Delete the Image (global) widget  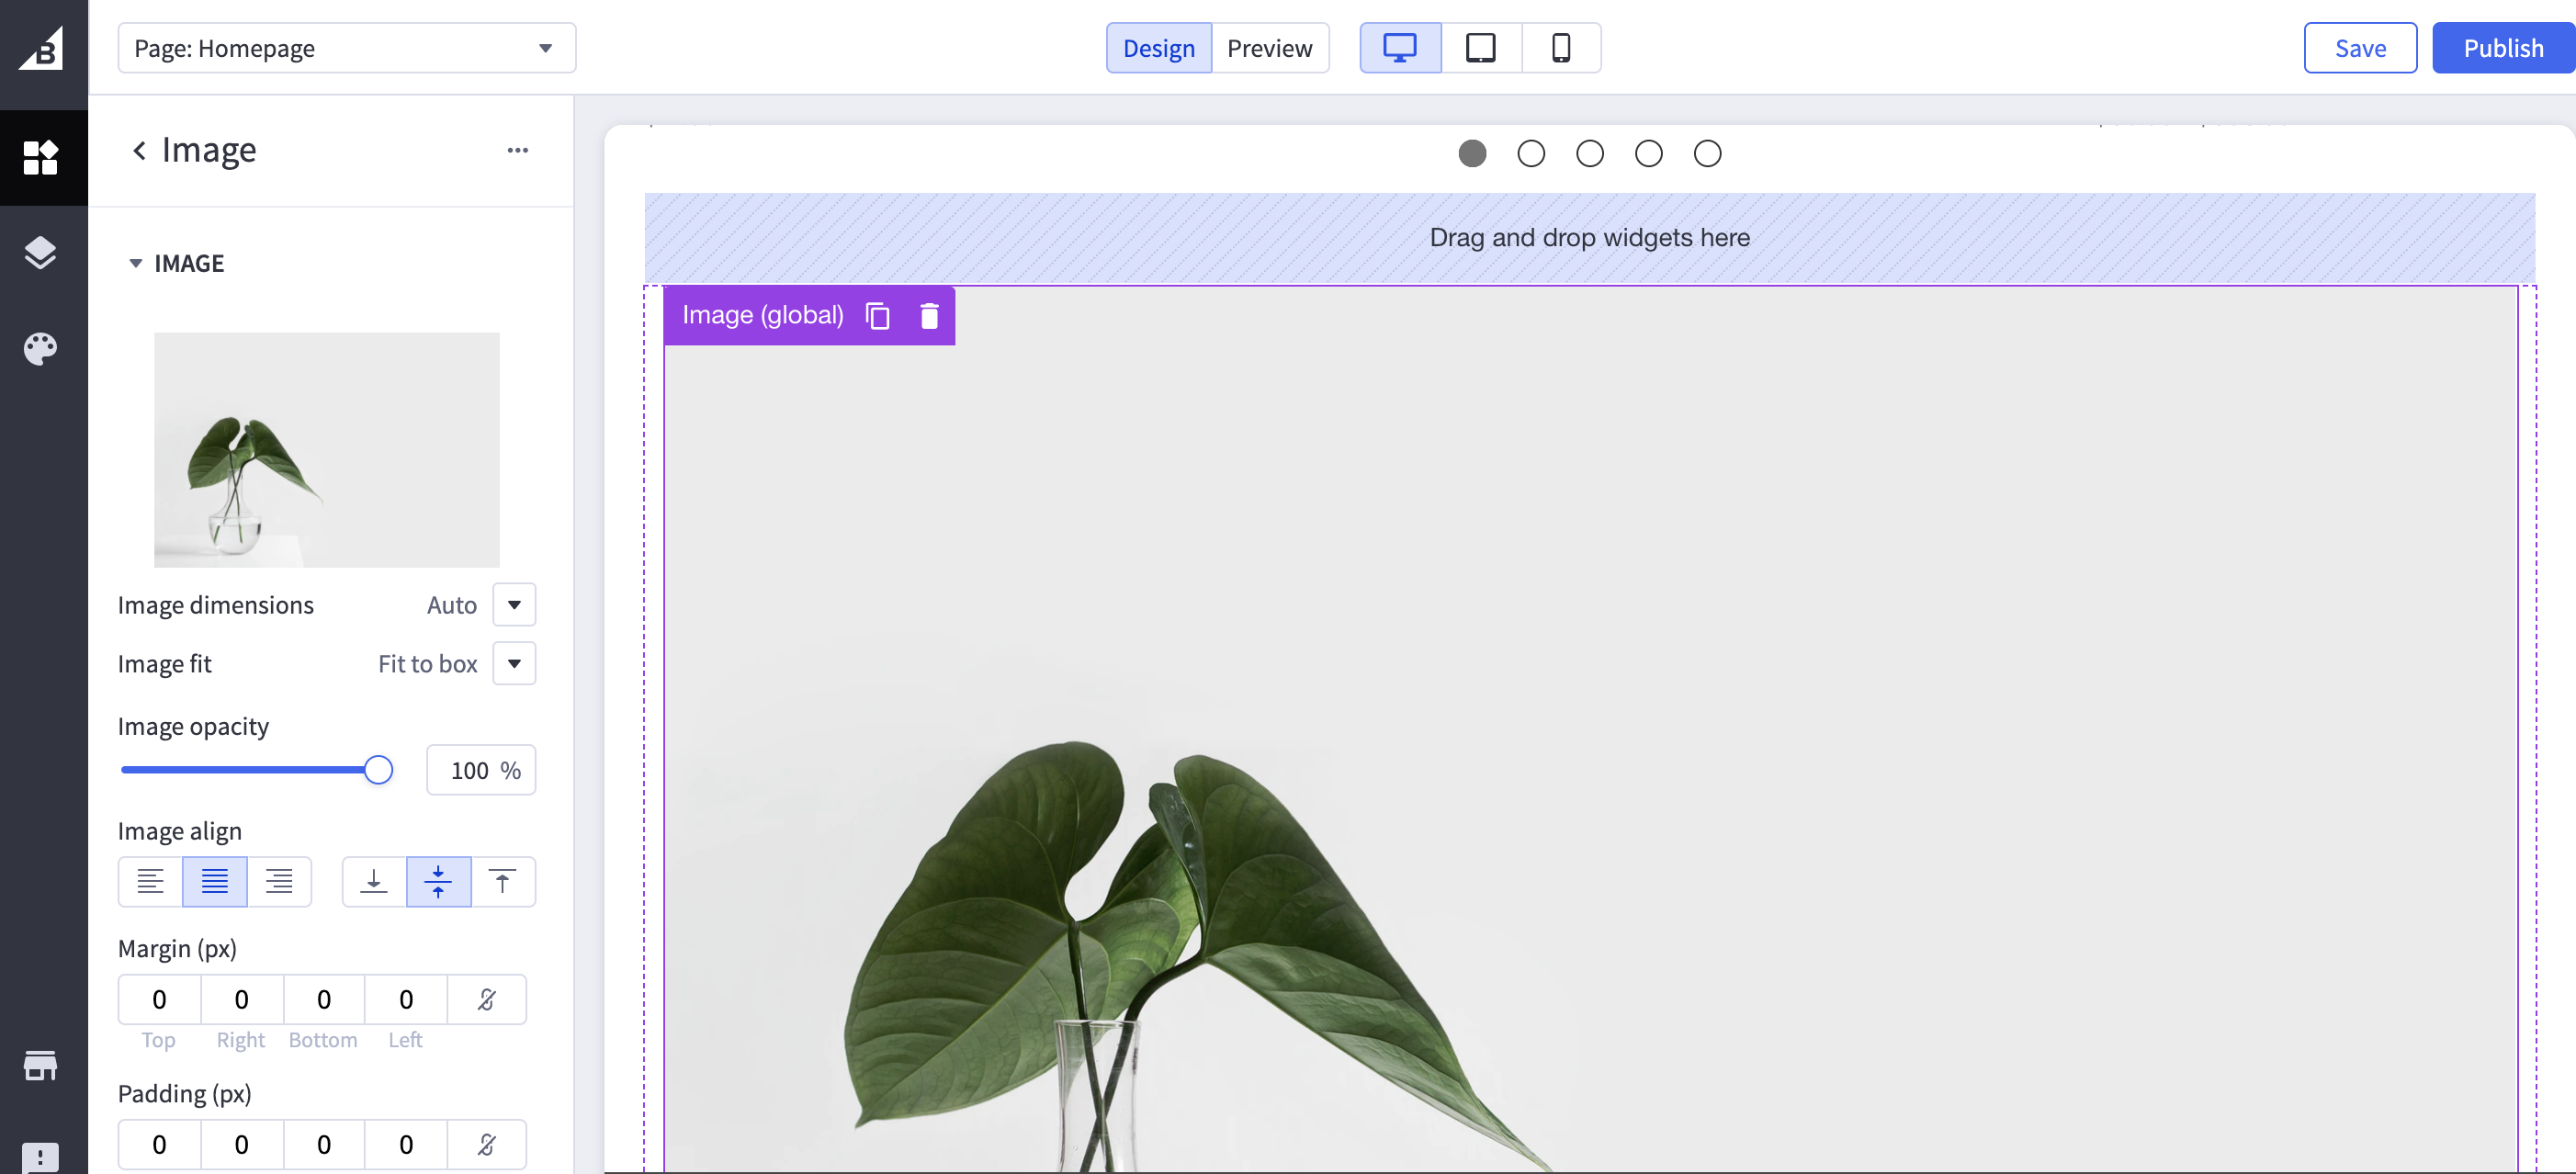click(929, 316)
